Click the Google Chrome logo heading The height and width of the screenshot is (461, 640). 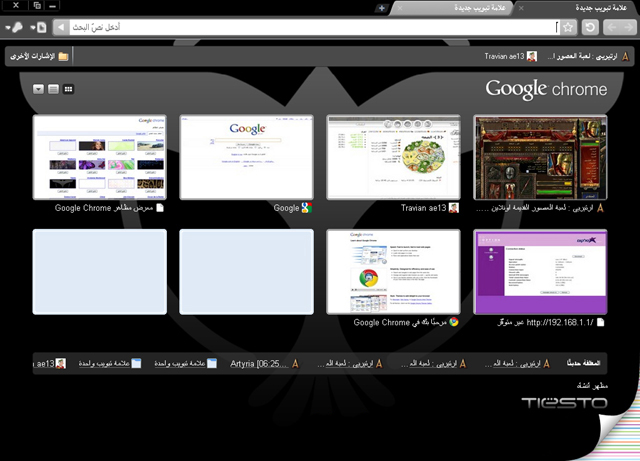click(546, 89)
